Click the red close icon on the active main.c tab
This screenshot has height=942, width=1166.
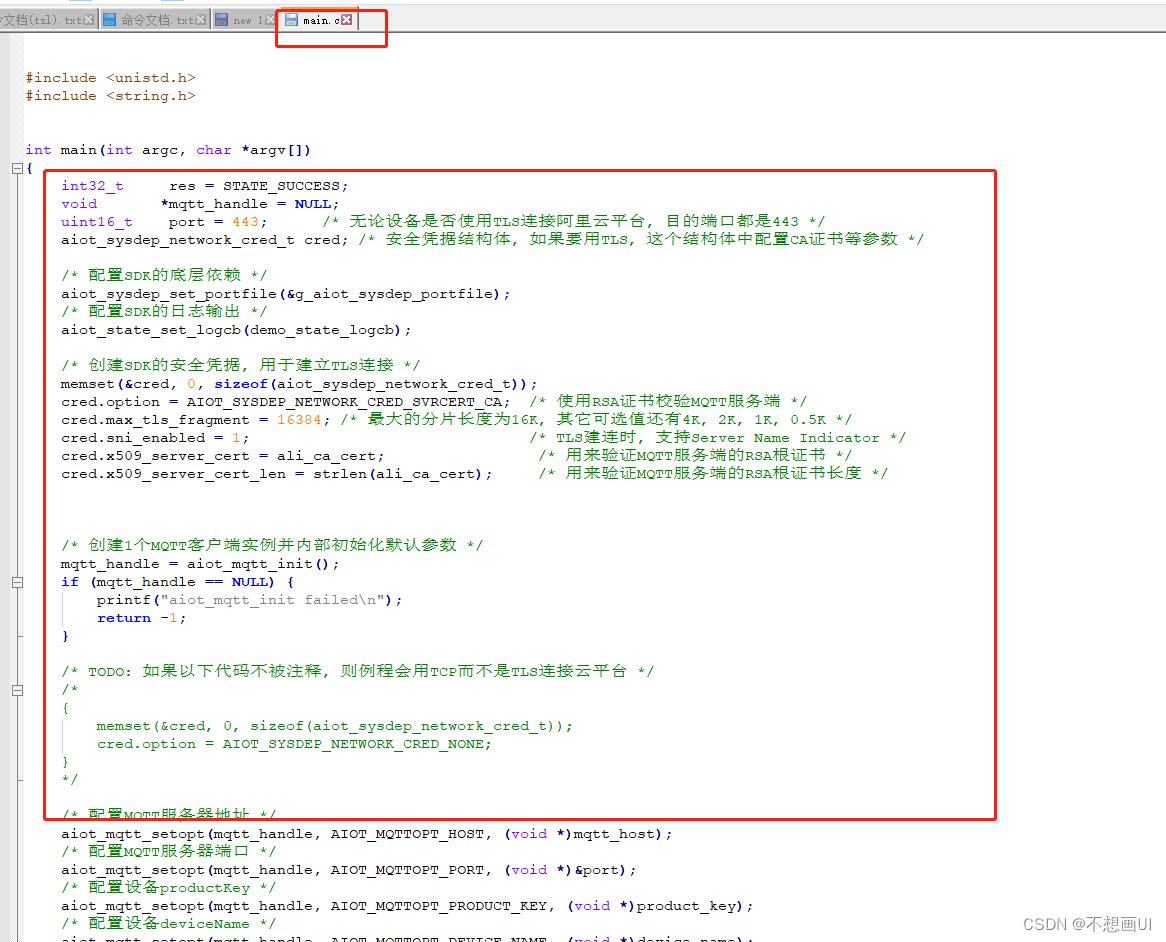point(346,19)
